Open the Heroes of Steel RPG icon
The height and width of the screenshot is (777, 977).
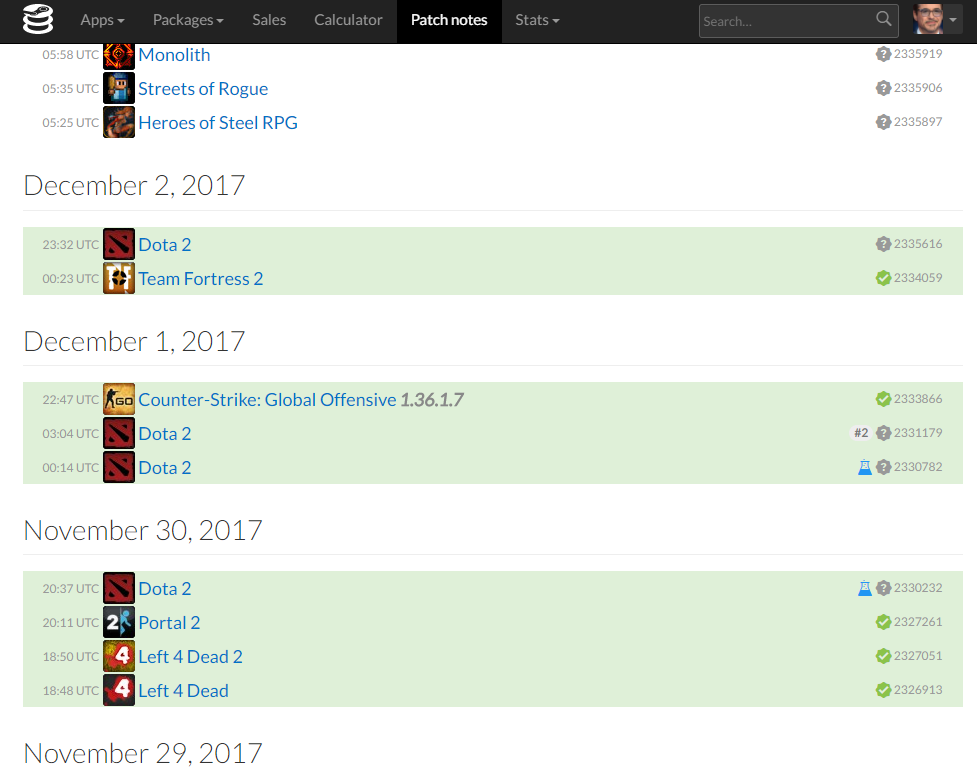[118, 122]
